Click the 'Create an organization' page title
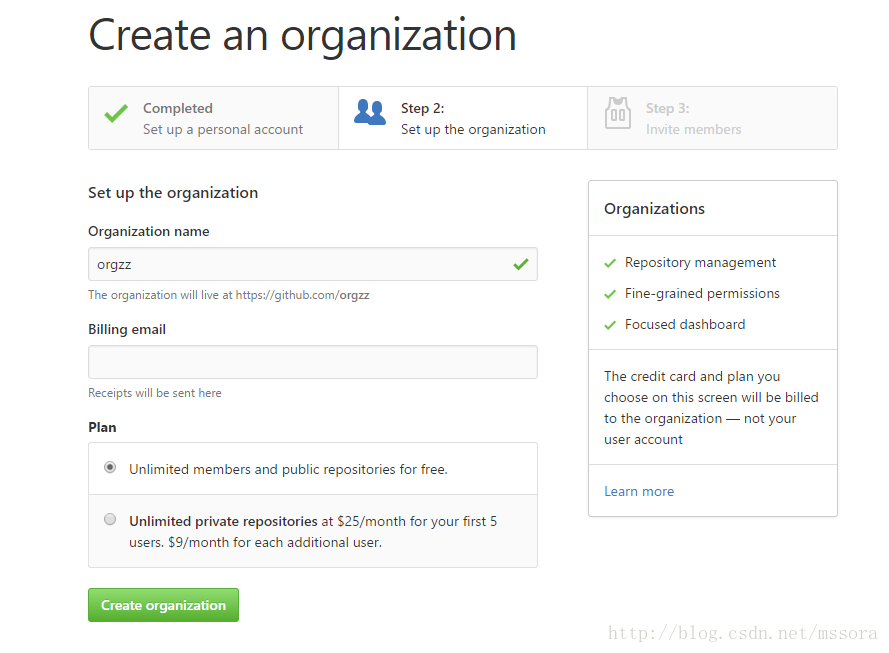This screenshot has width=889, height=653. point(302,35)
